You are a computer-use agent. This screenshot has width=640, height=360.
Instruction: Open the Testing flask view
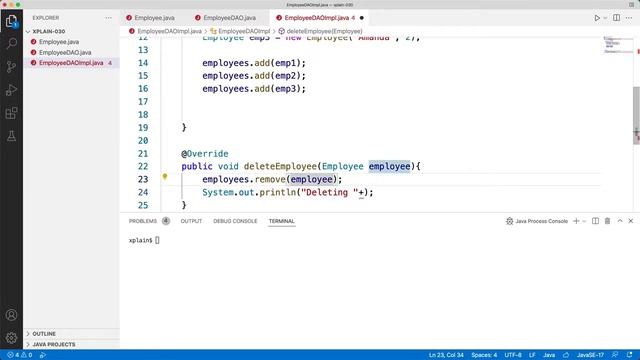click(11, 136)
